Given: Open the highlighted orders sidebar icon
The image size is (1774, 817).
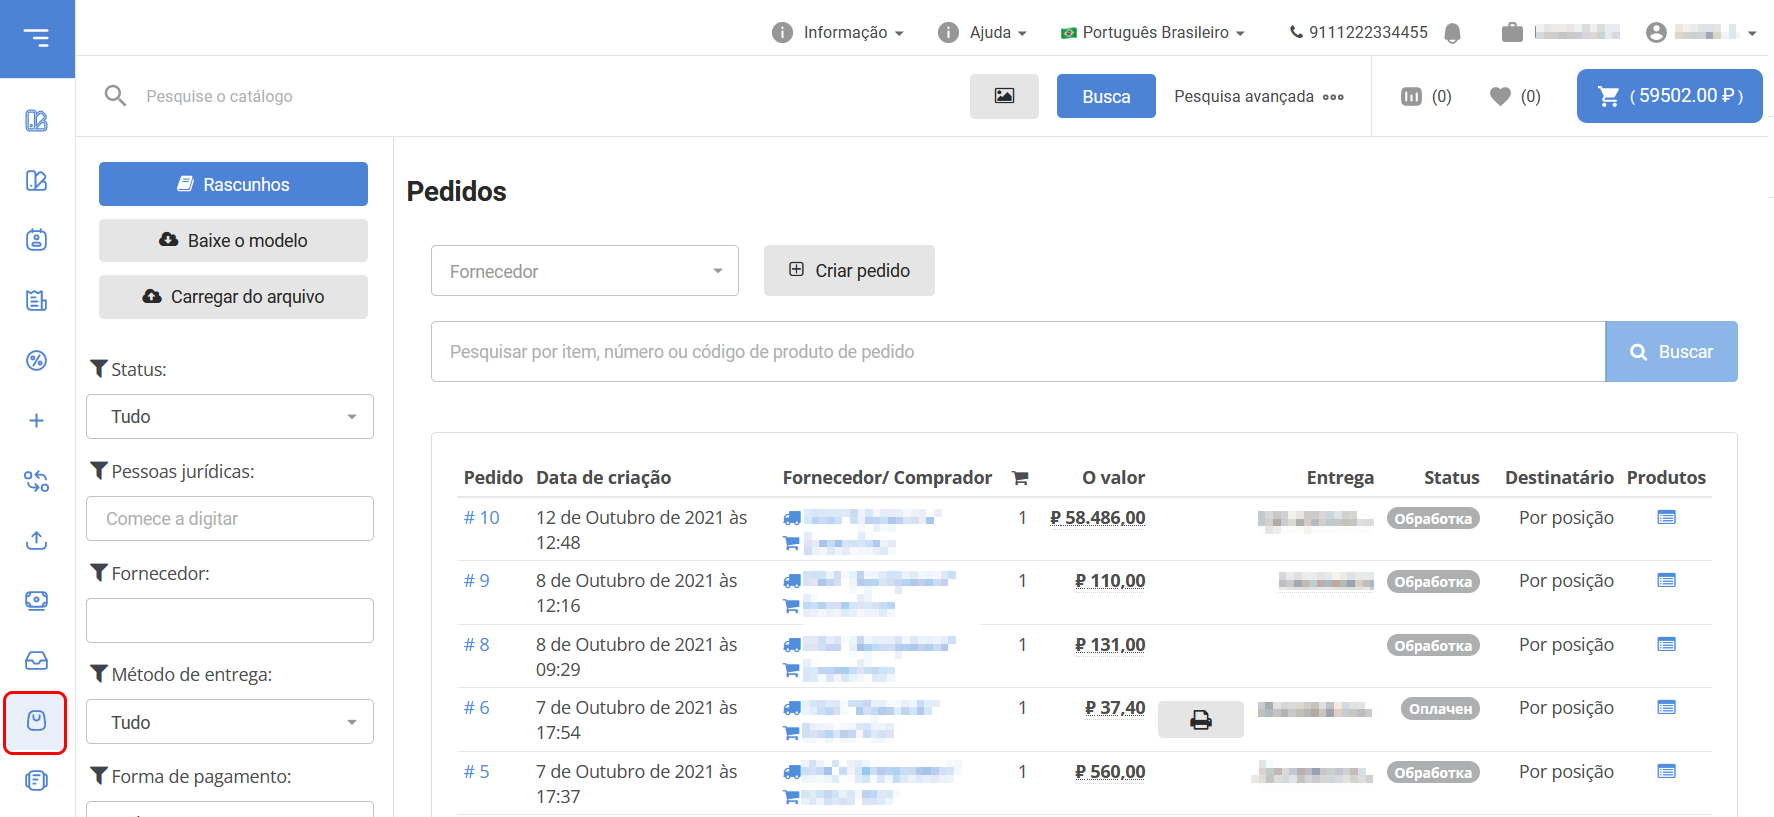Looking at the screenshot, I should tap(36, 721).
